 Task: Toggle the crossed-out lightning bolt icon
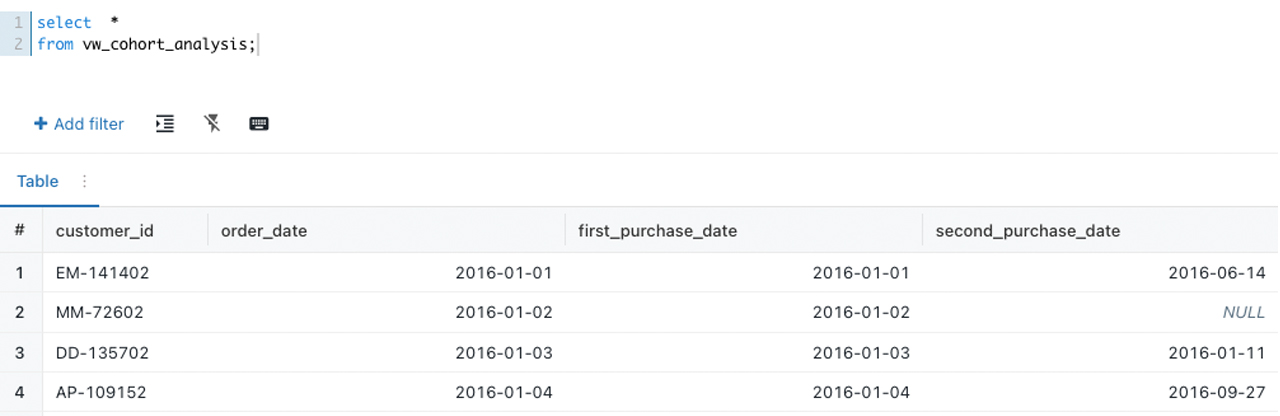[212, 124]
